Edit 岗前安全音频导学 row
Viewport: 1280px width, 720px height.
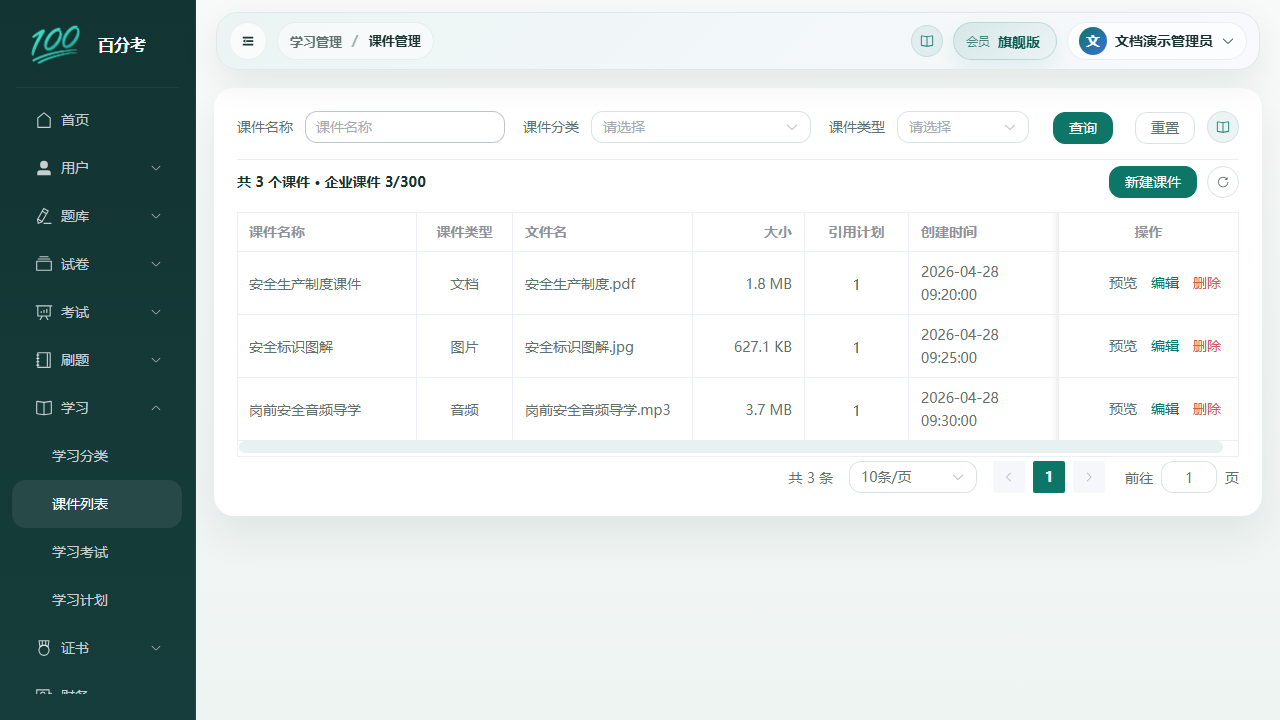1165,409
